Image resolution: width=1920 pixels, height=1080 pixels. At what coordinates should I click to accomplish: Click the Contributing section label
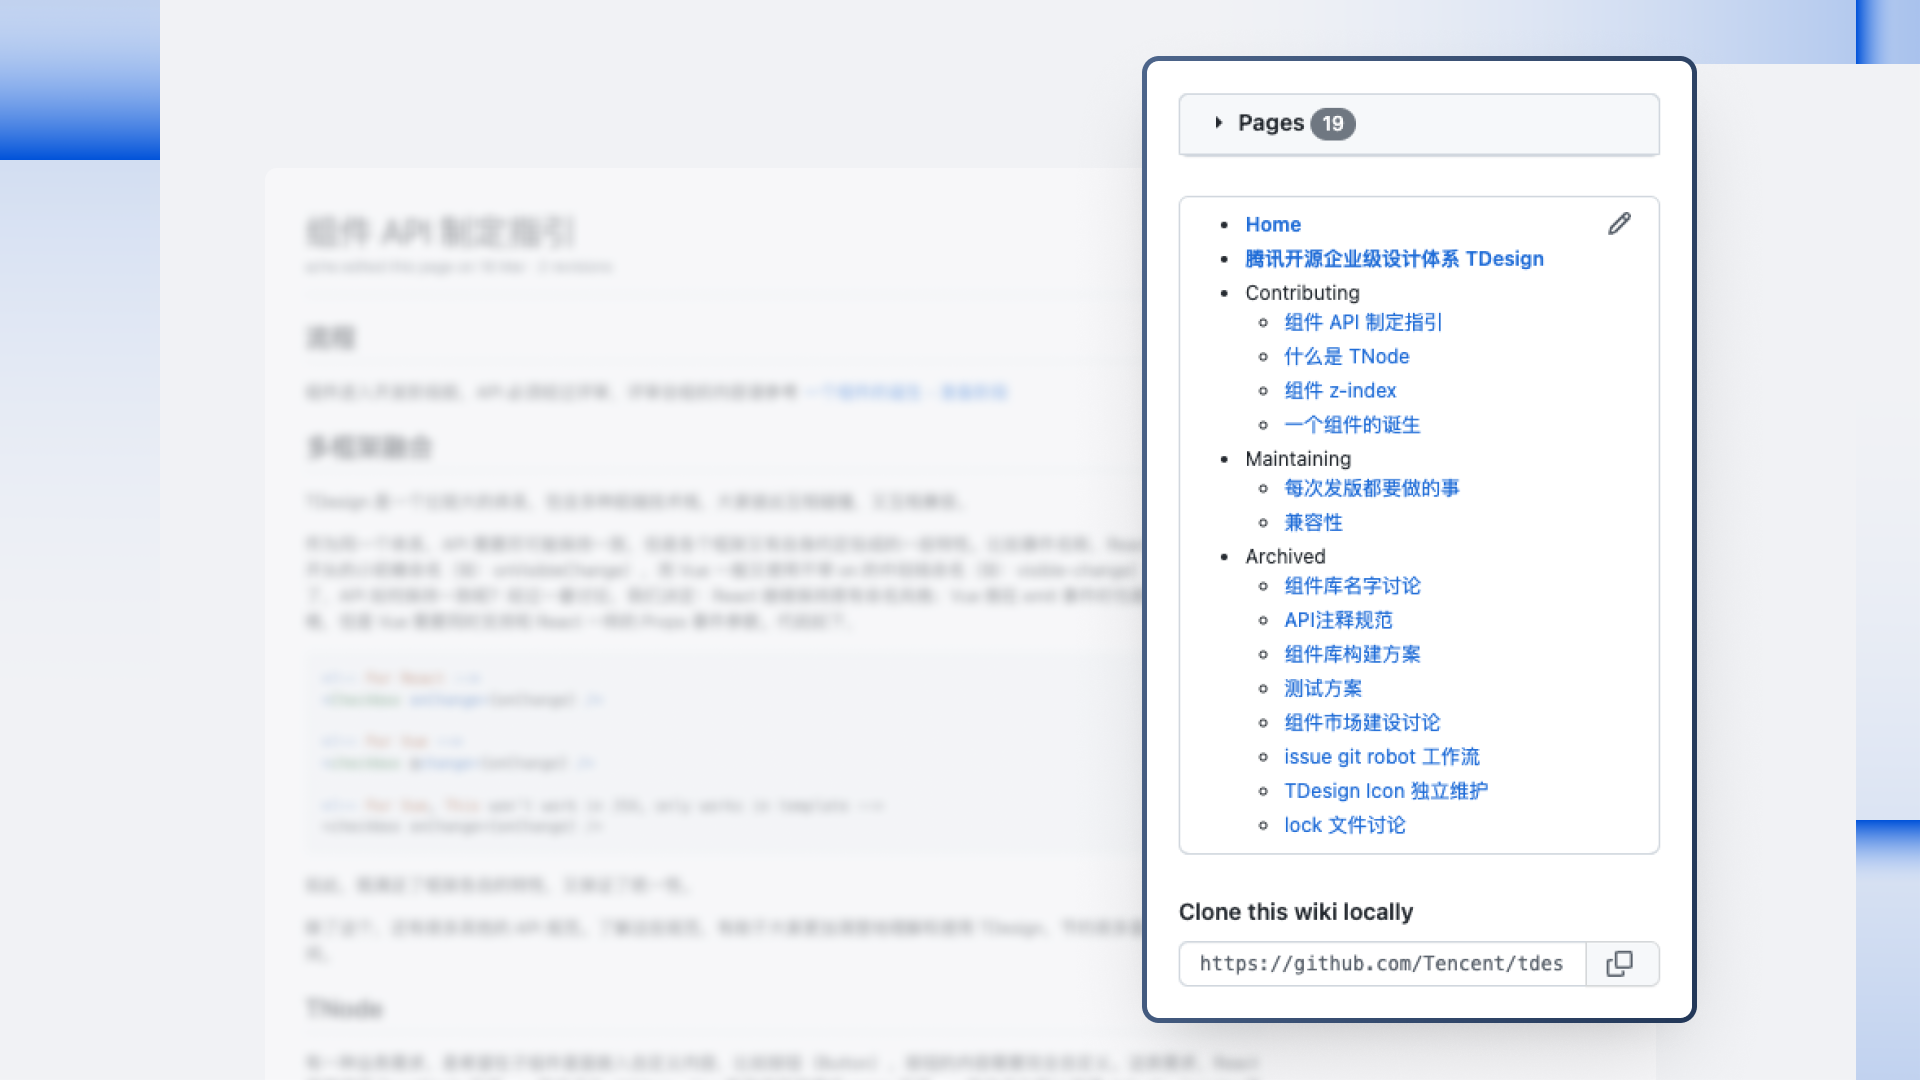click(x=1302, y=293)
